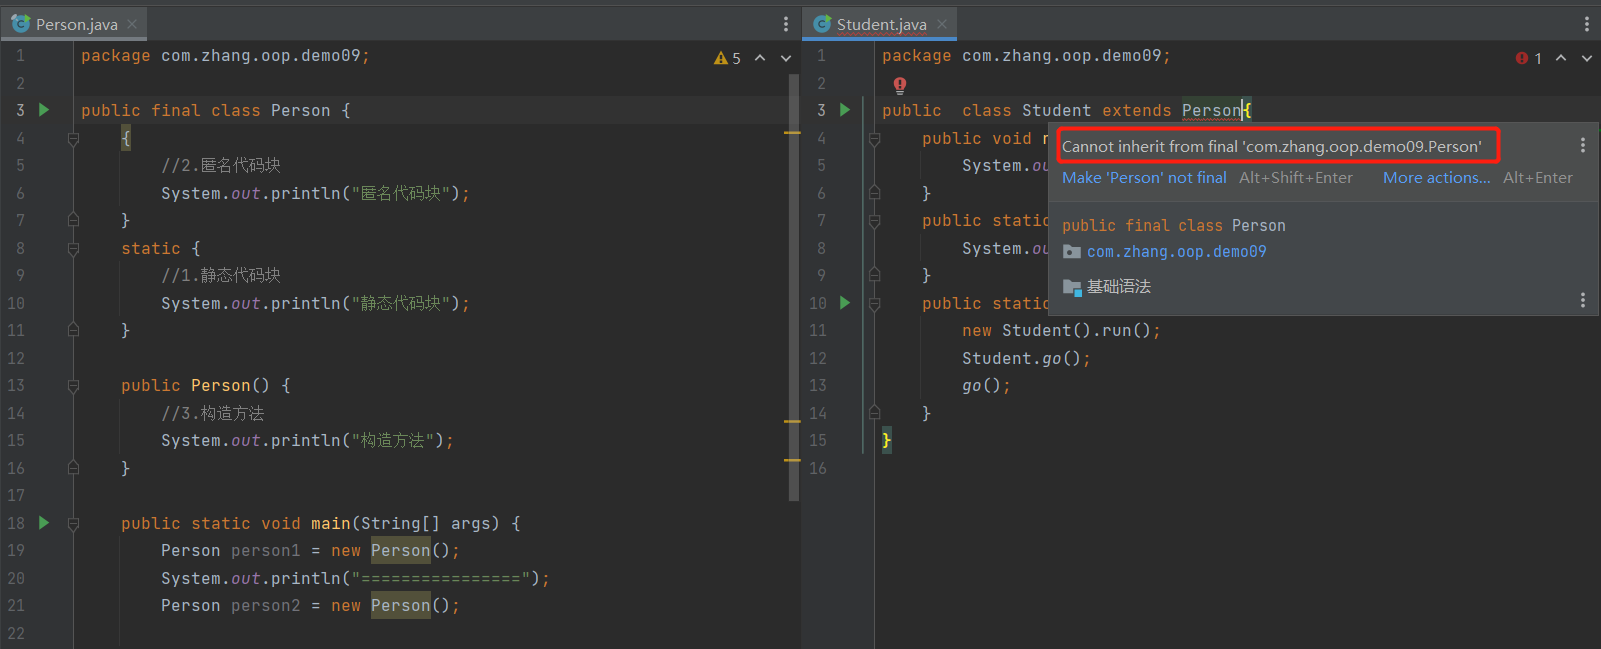Click 'new Student().run();' code line

pos(1061,330)
